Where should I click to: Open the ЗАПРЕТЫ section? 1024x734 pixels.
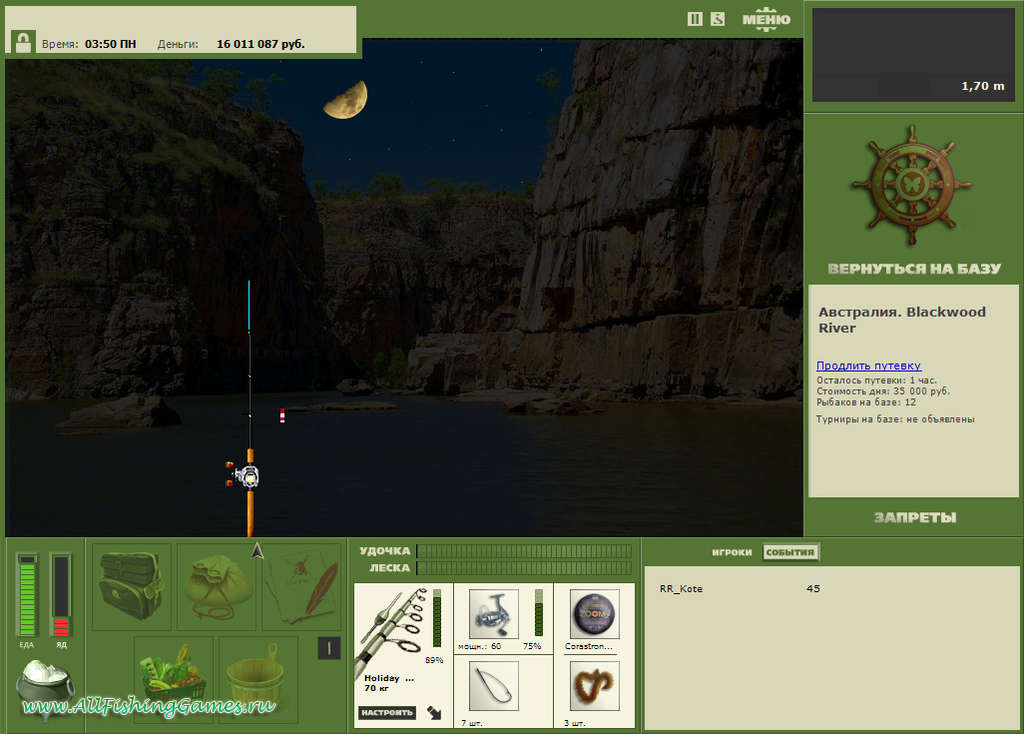(x=915, y=517)
